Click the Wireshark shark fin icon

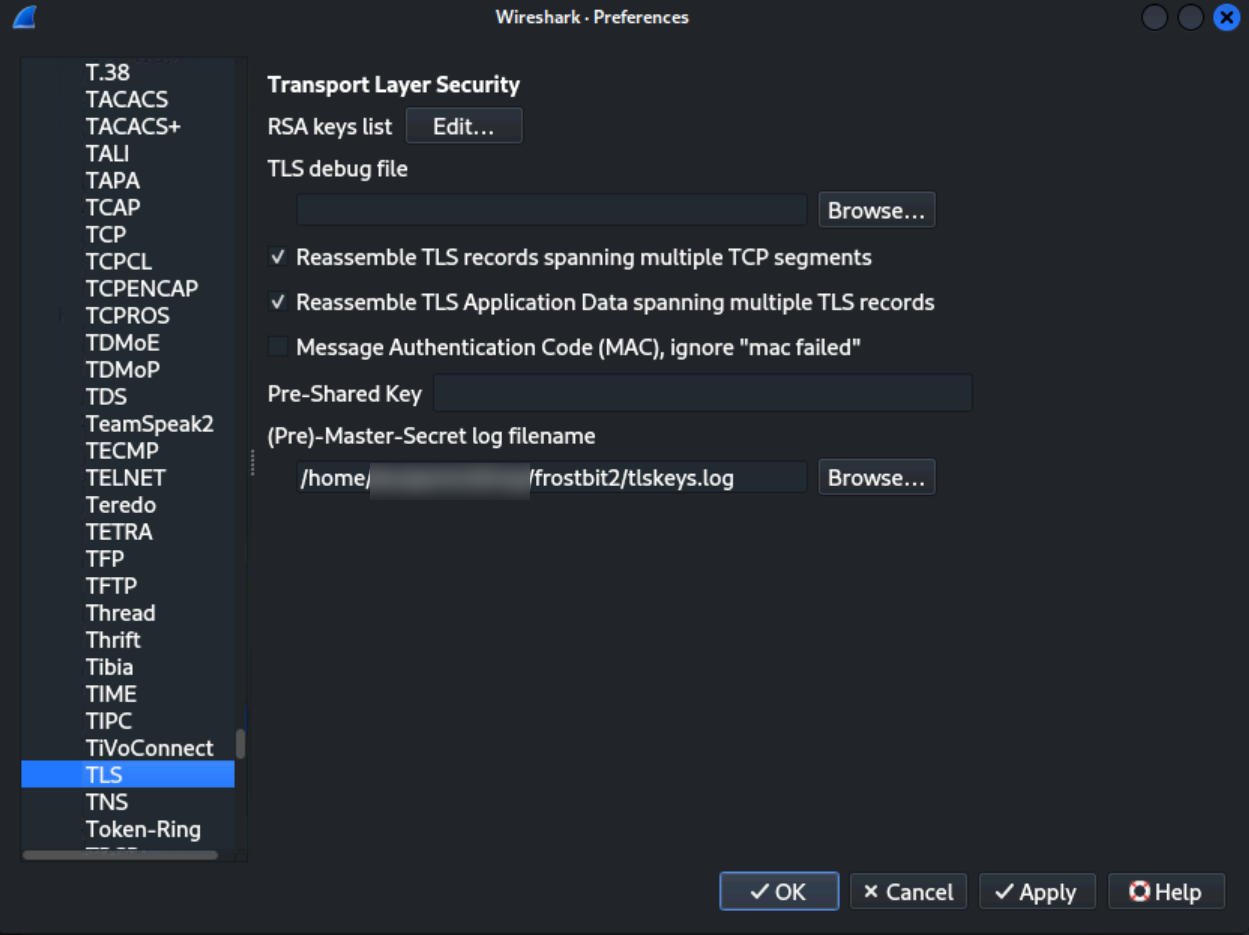25,17
